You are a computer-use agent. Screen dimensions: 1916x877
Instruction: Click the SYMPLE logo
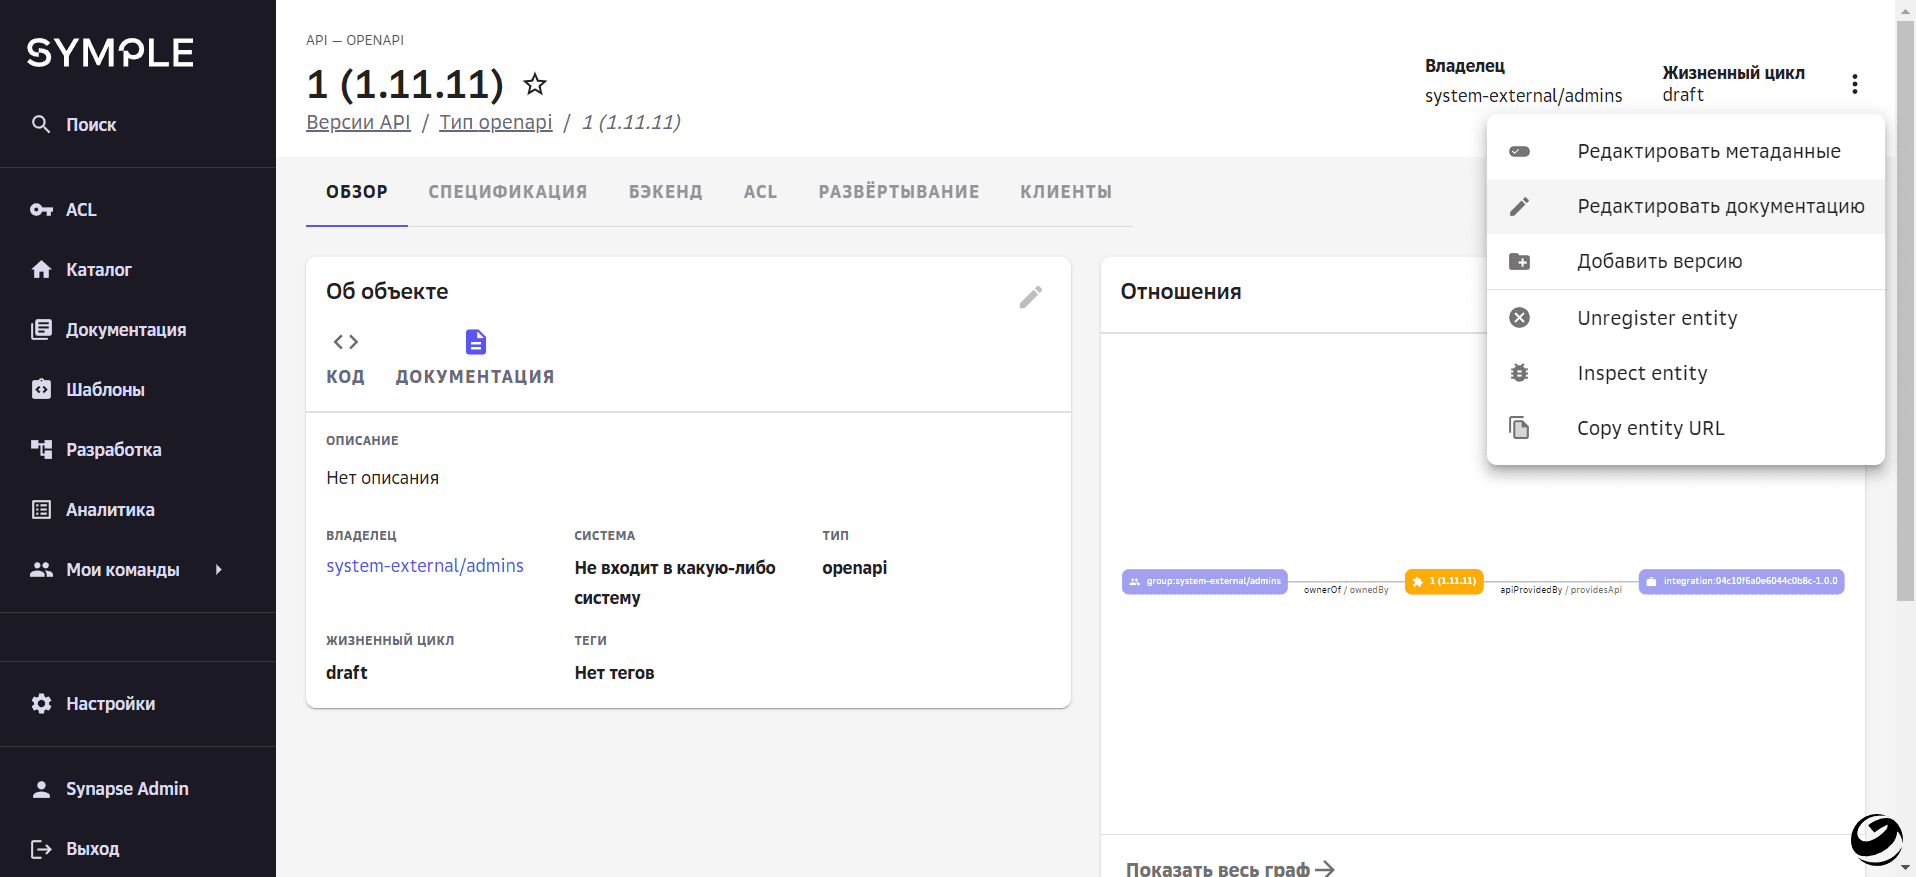coord(110,53)
